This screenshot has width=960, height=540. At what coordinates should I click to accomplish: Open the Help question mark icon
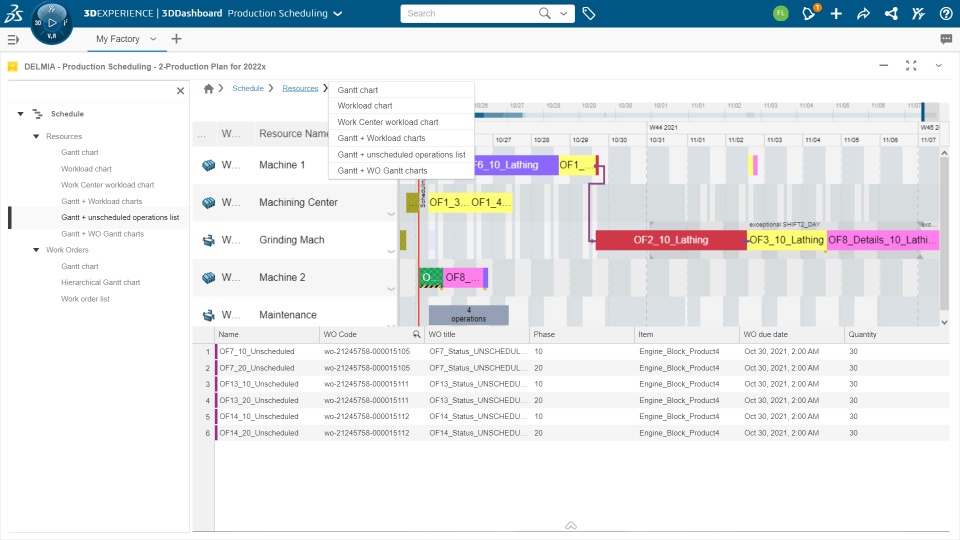coord(946,13)
